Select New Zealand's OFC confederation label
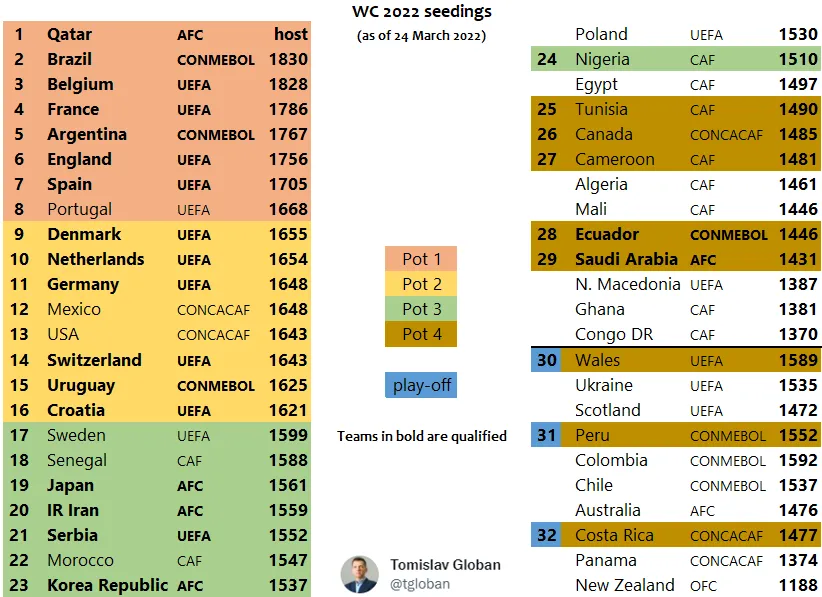 (703, 586)
